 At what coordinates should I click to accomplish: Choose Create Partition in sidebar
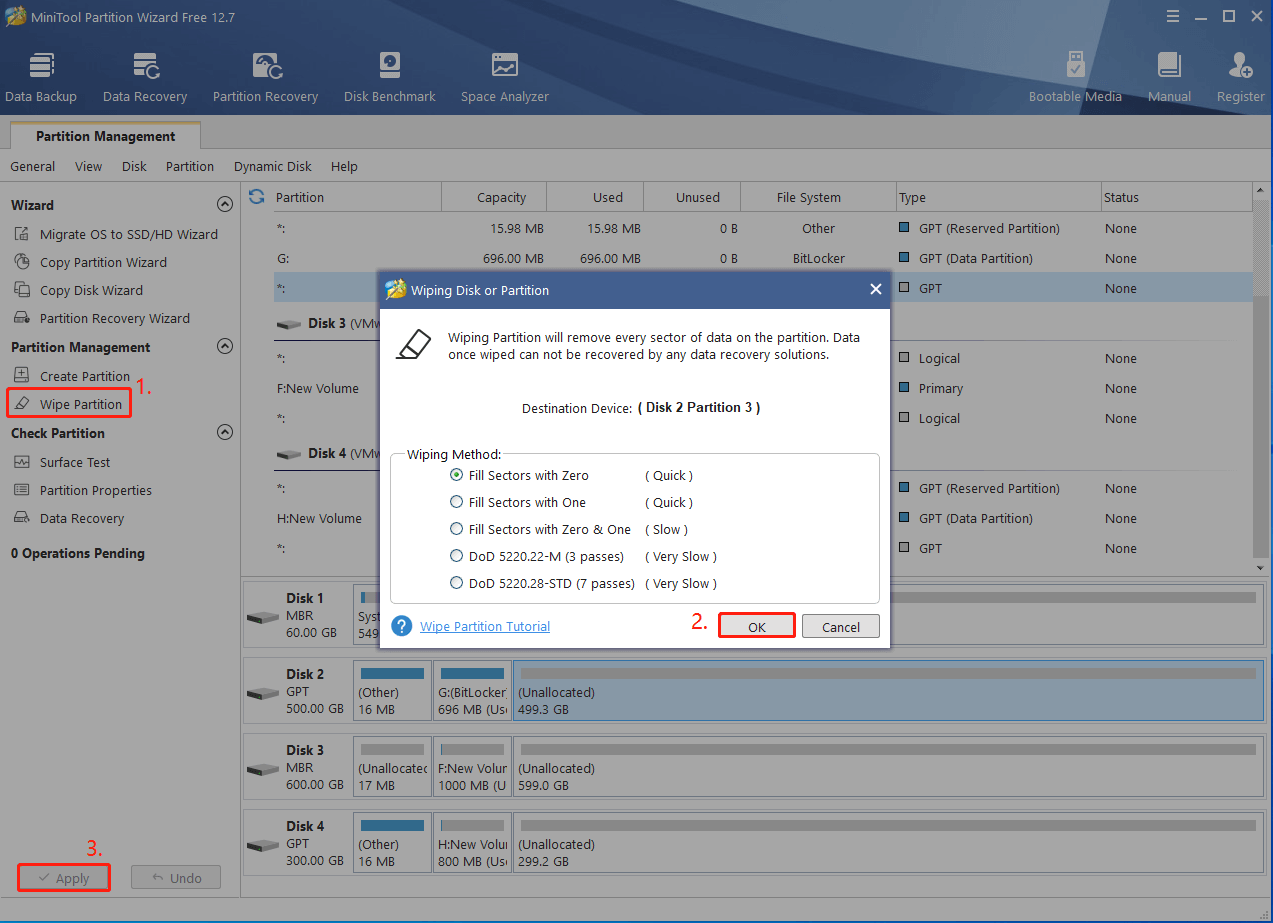pos(72,376)
